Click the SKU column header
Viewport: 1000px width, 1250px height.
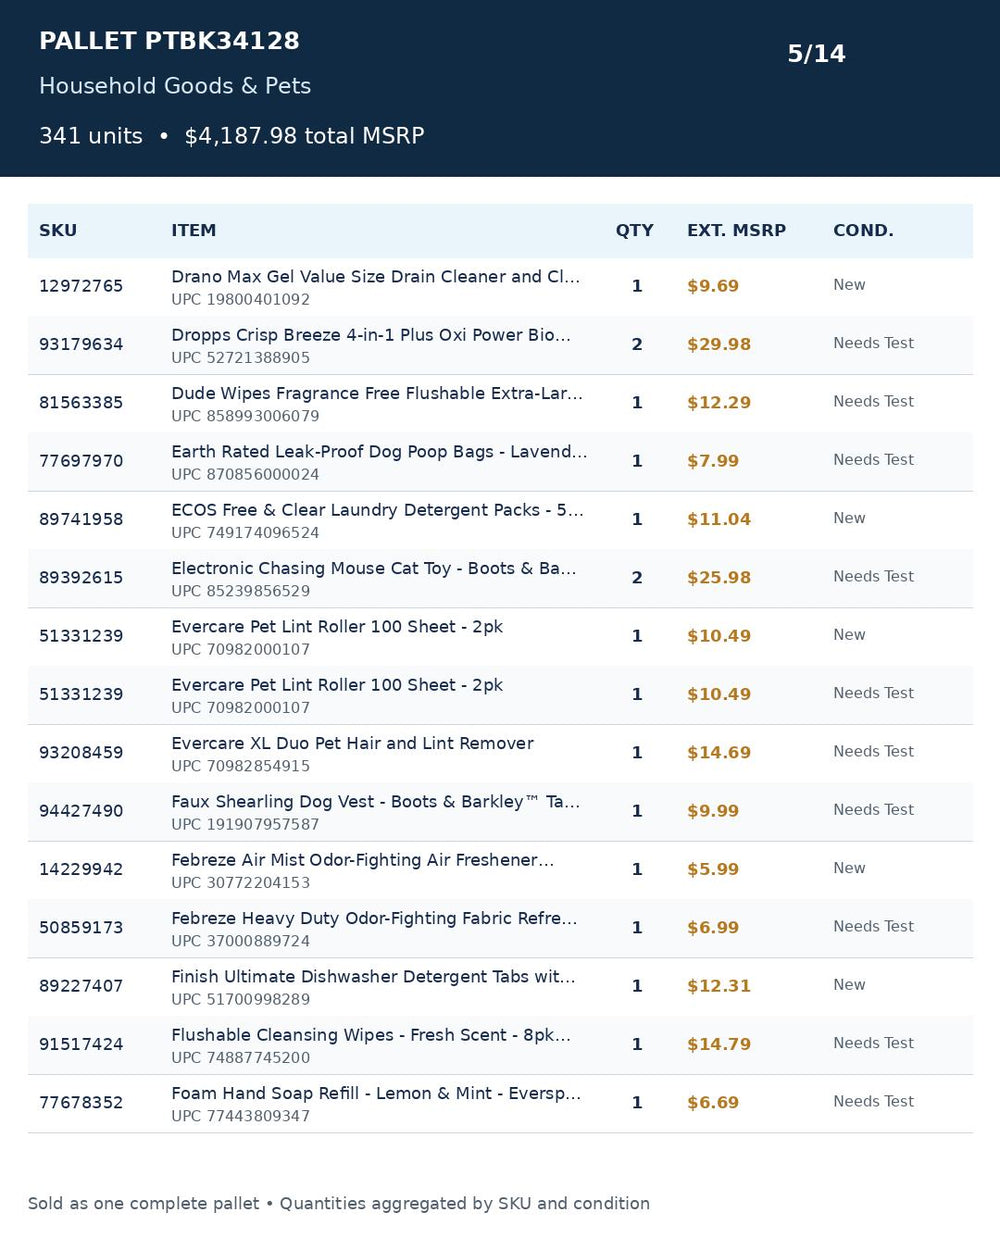click(x=58, y=231)
